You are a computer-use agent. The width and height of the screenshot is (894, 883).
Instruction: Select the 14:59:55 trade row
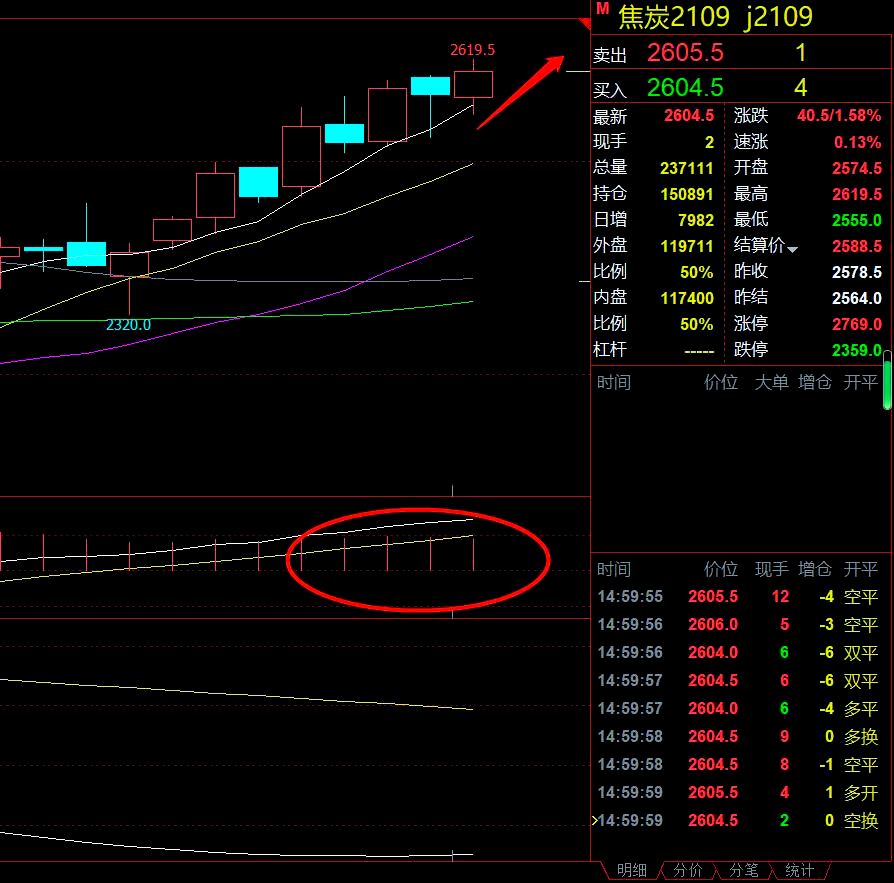tap(738, 597)
